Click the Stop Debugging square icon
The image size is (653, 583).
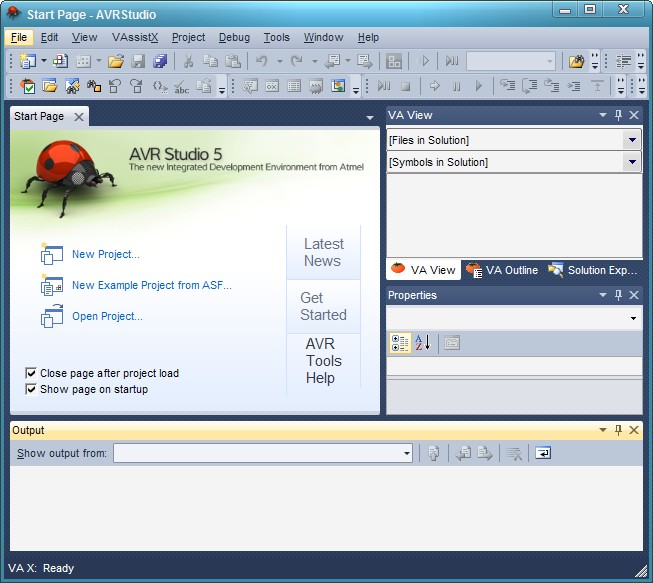(405, 86)
